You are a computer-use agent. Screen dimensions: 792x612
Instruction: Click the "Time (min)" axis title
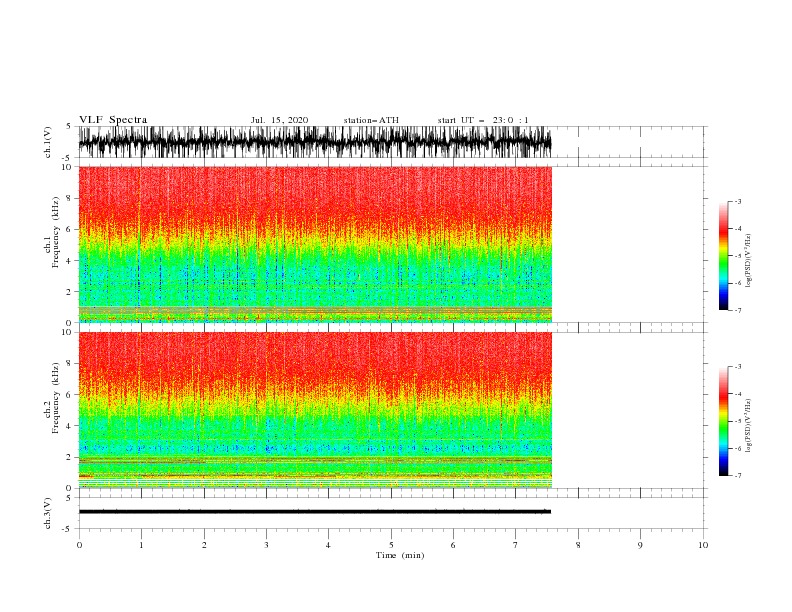[x=400, y=555]
